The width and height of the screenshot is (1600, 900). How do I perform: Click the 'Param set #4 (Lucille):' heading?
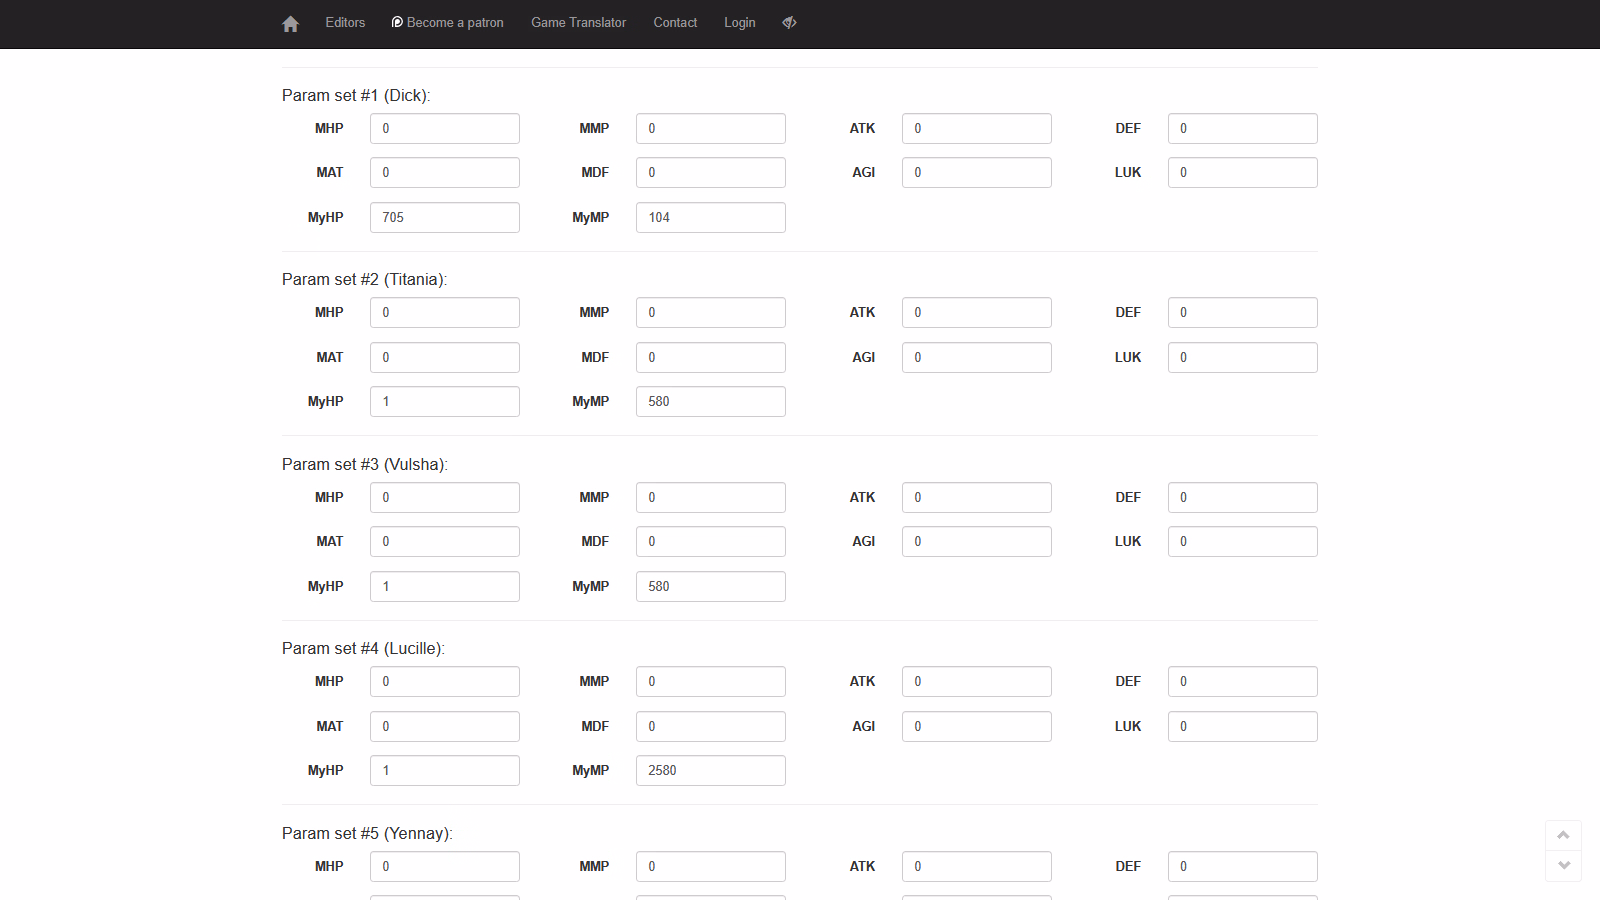click(x=364, y=648)
